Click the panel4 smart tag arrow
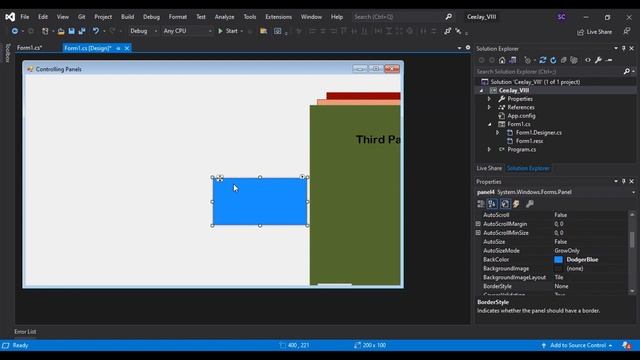Image resolution: width=640 pixels, height=360 pixels. [x=302, y=177]
